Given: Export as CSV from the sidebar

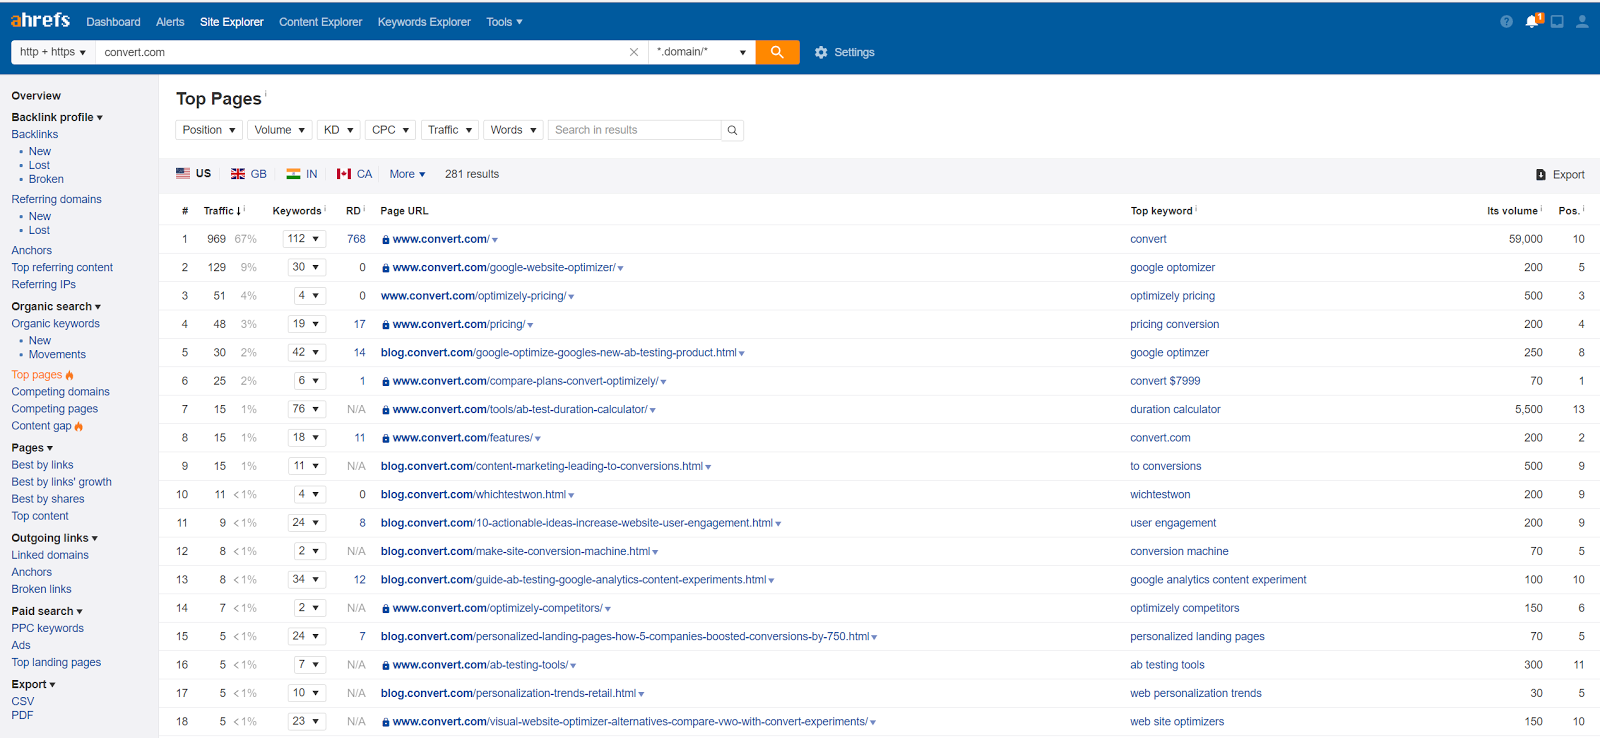Looking at the screenshot, I should click(x=23, y=701).
